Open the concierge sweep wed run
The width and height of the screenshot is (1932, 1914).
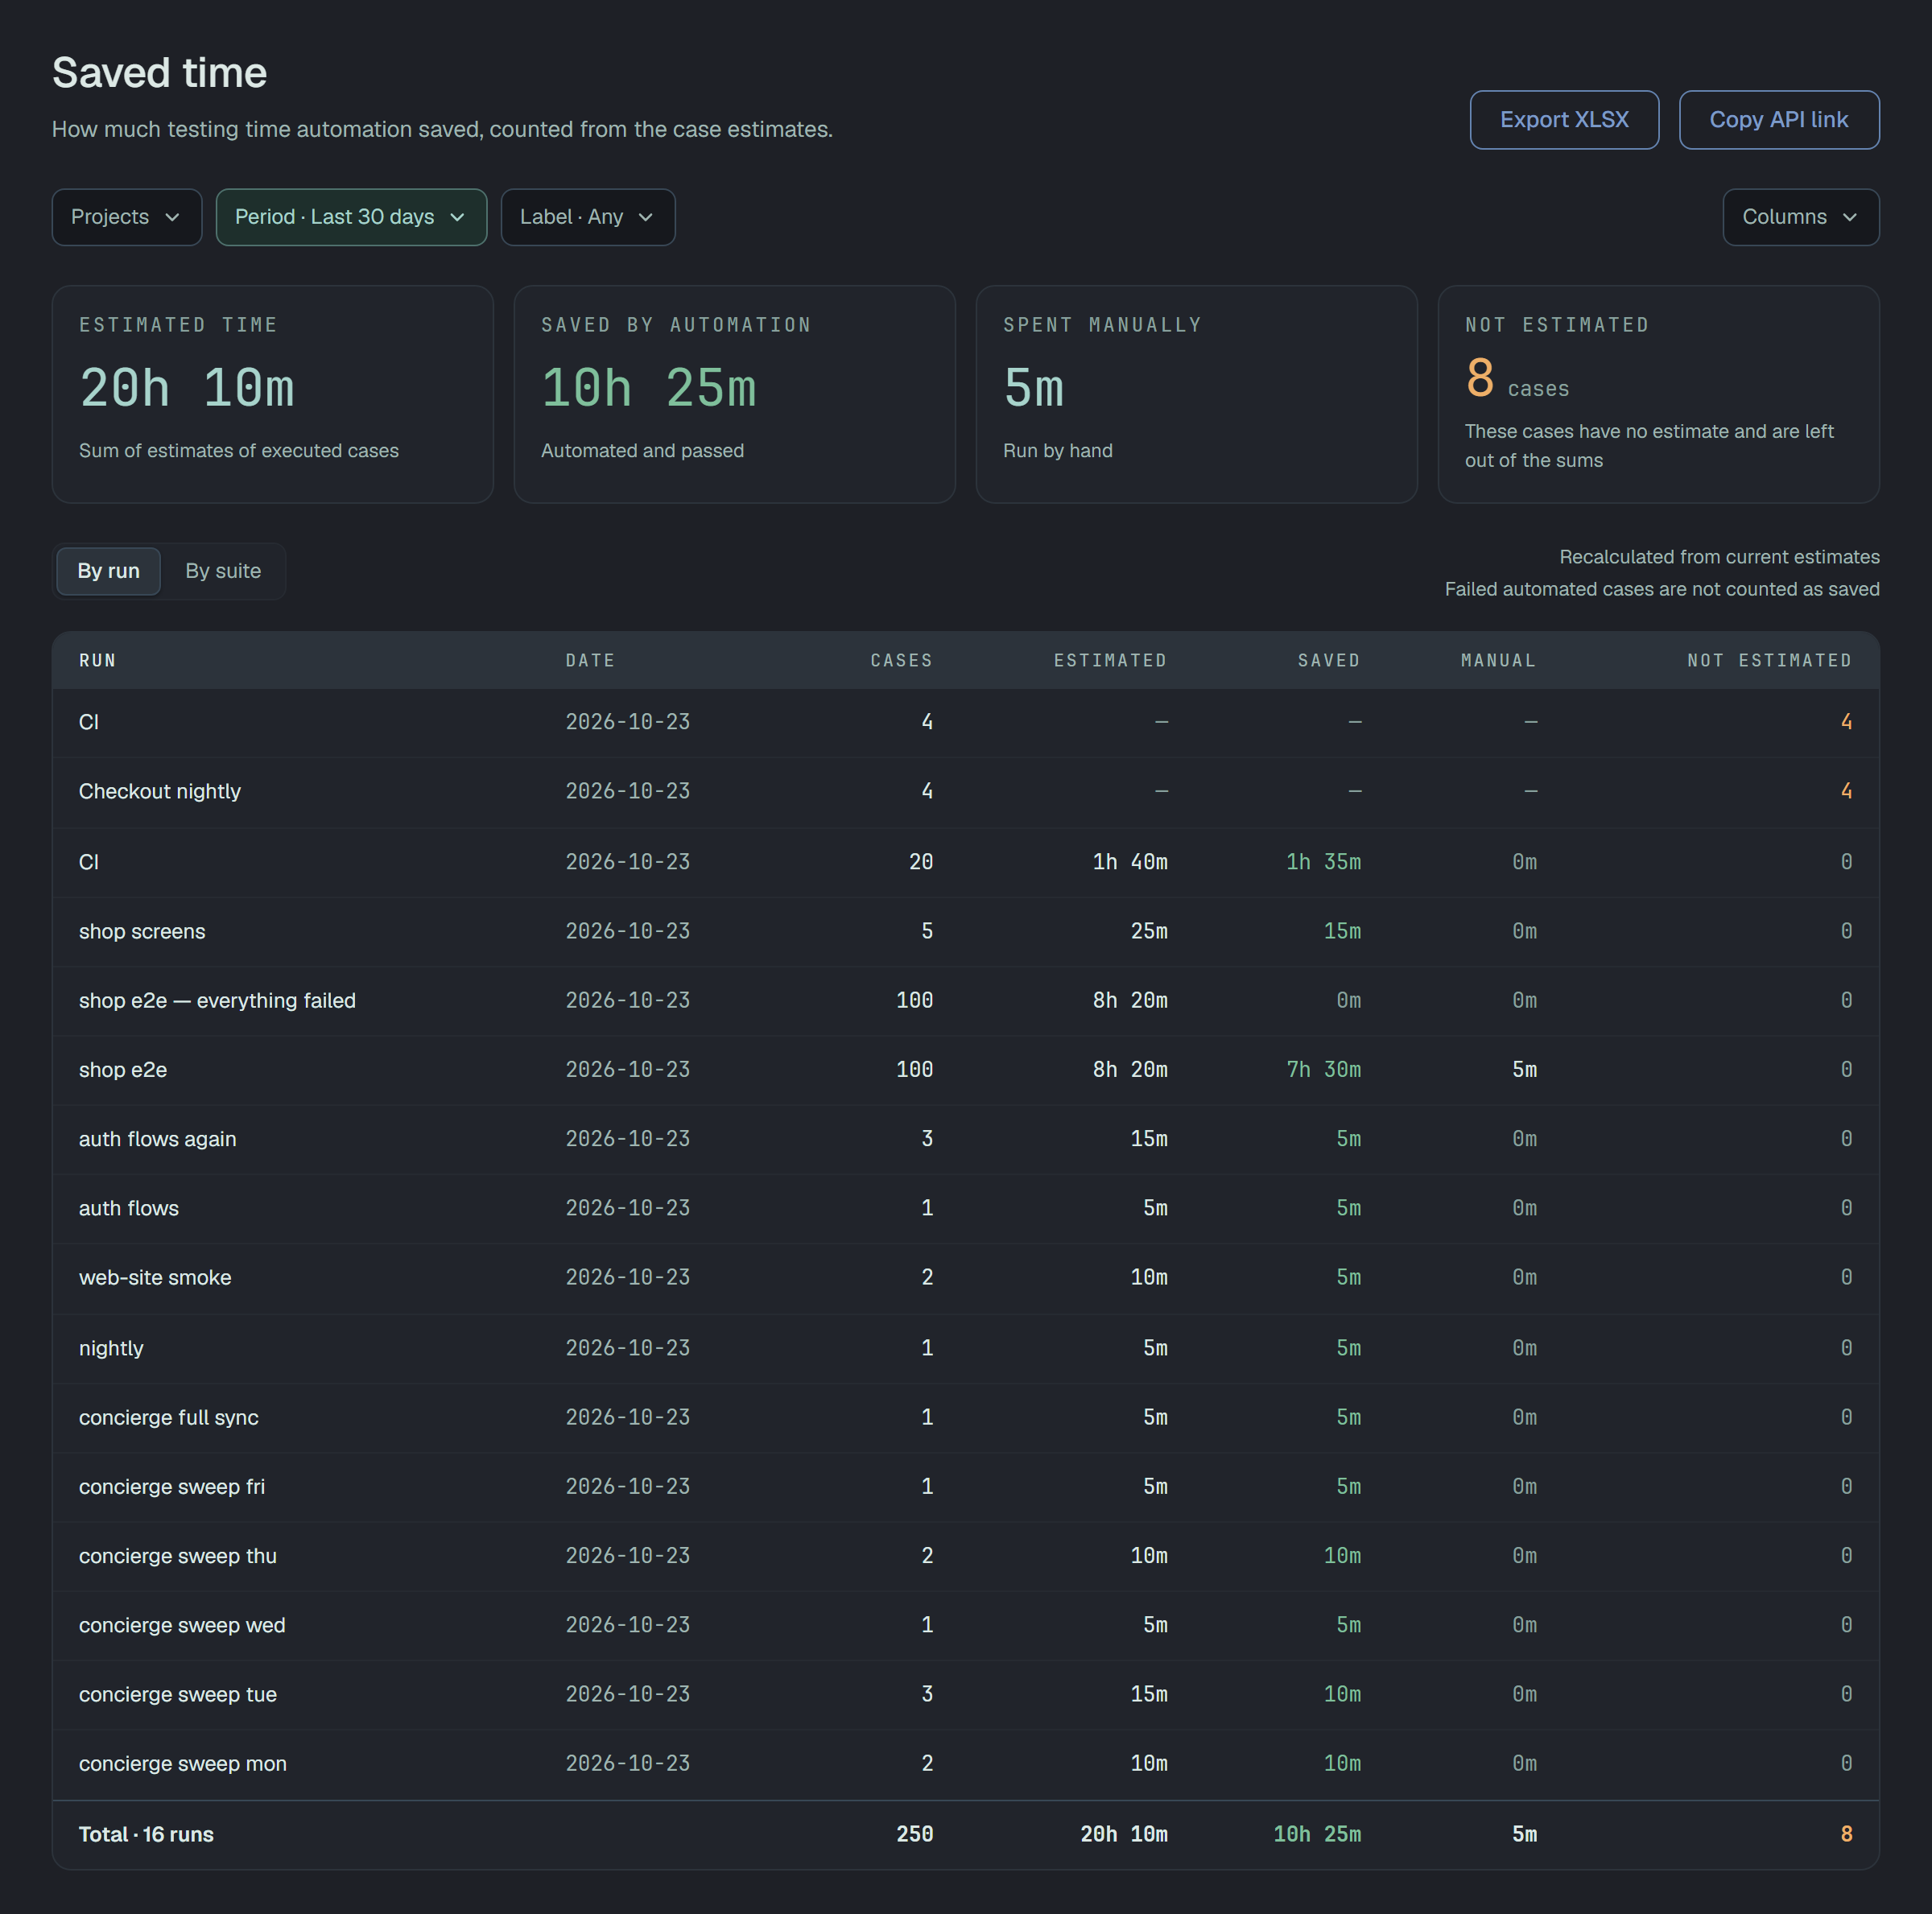click(x=966, y=1625)
